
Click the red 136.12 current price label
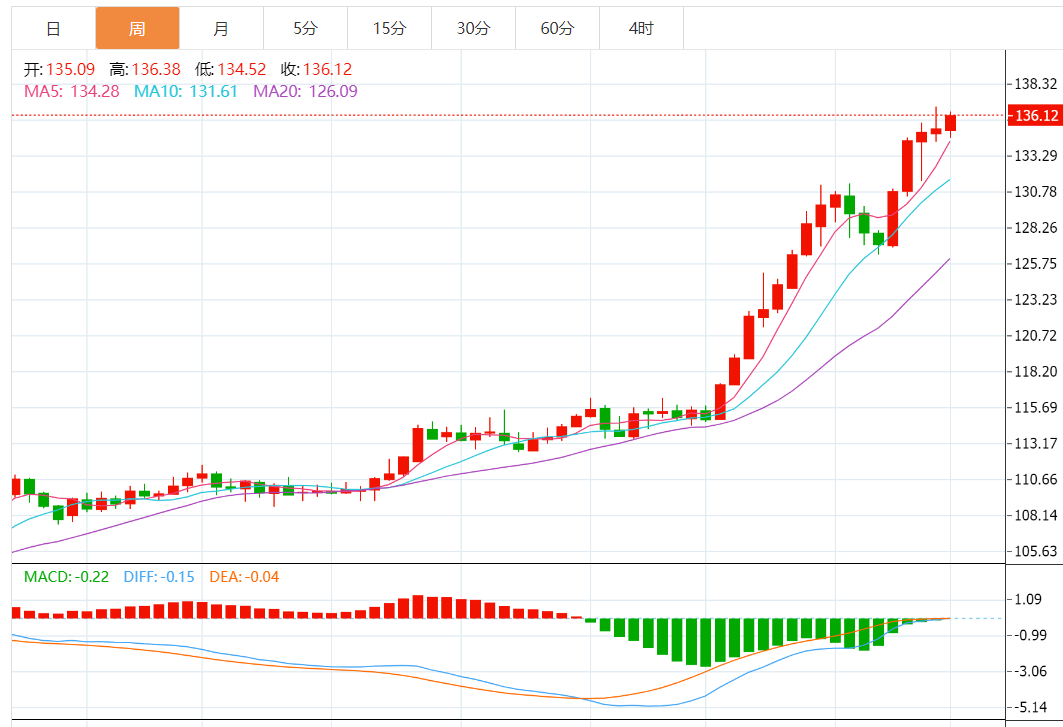click(x=1035, y=115)
